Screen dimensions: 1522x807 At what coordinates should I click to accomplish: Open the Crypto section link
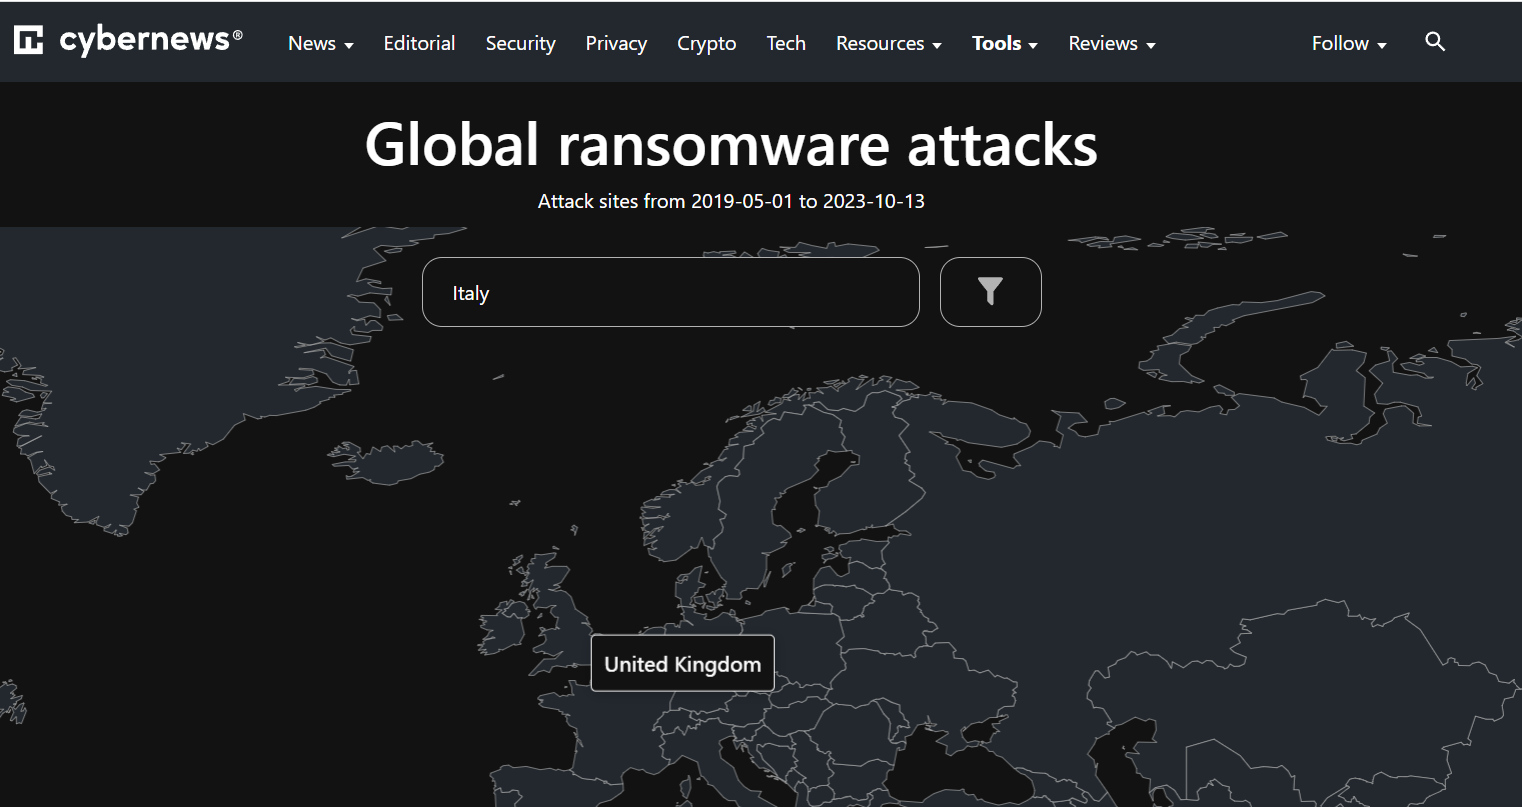(x=706, y=44)
